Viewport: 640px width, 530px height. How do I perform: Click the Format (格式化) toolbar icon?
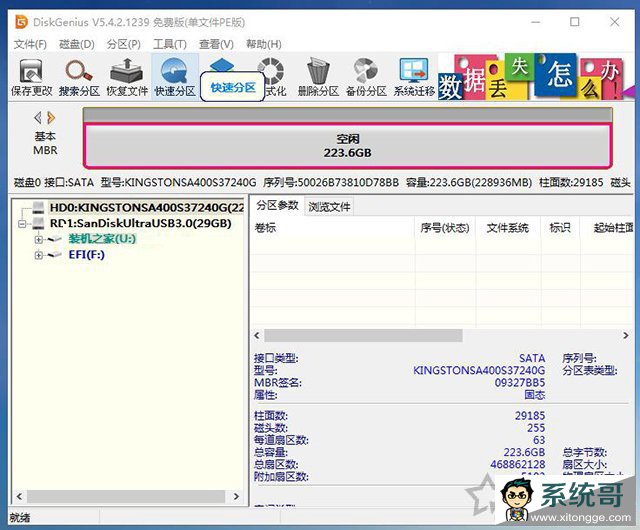273,78
